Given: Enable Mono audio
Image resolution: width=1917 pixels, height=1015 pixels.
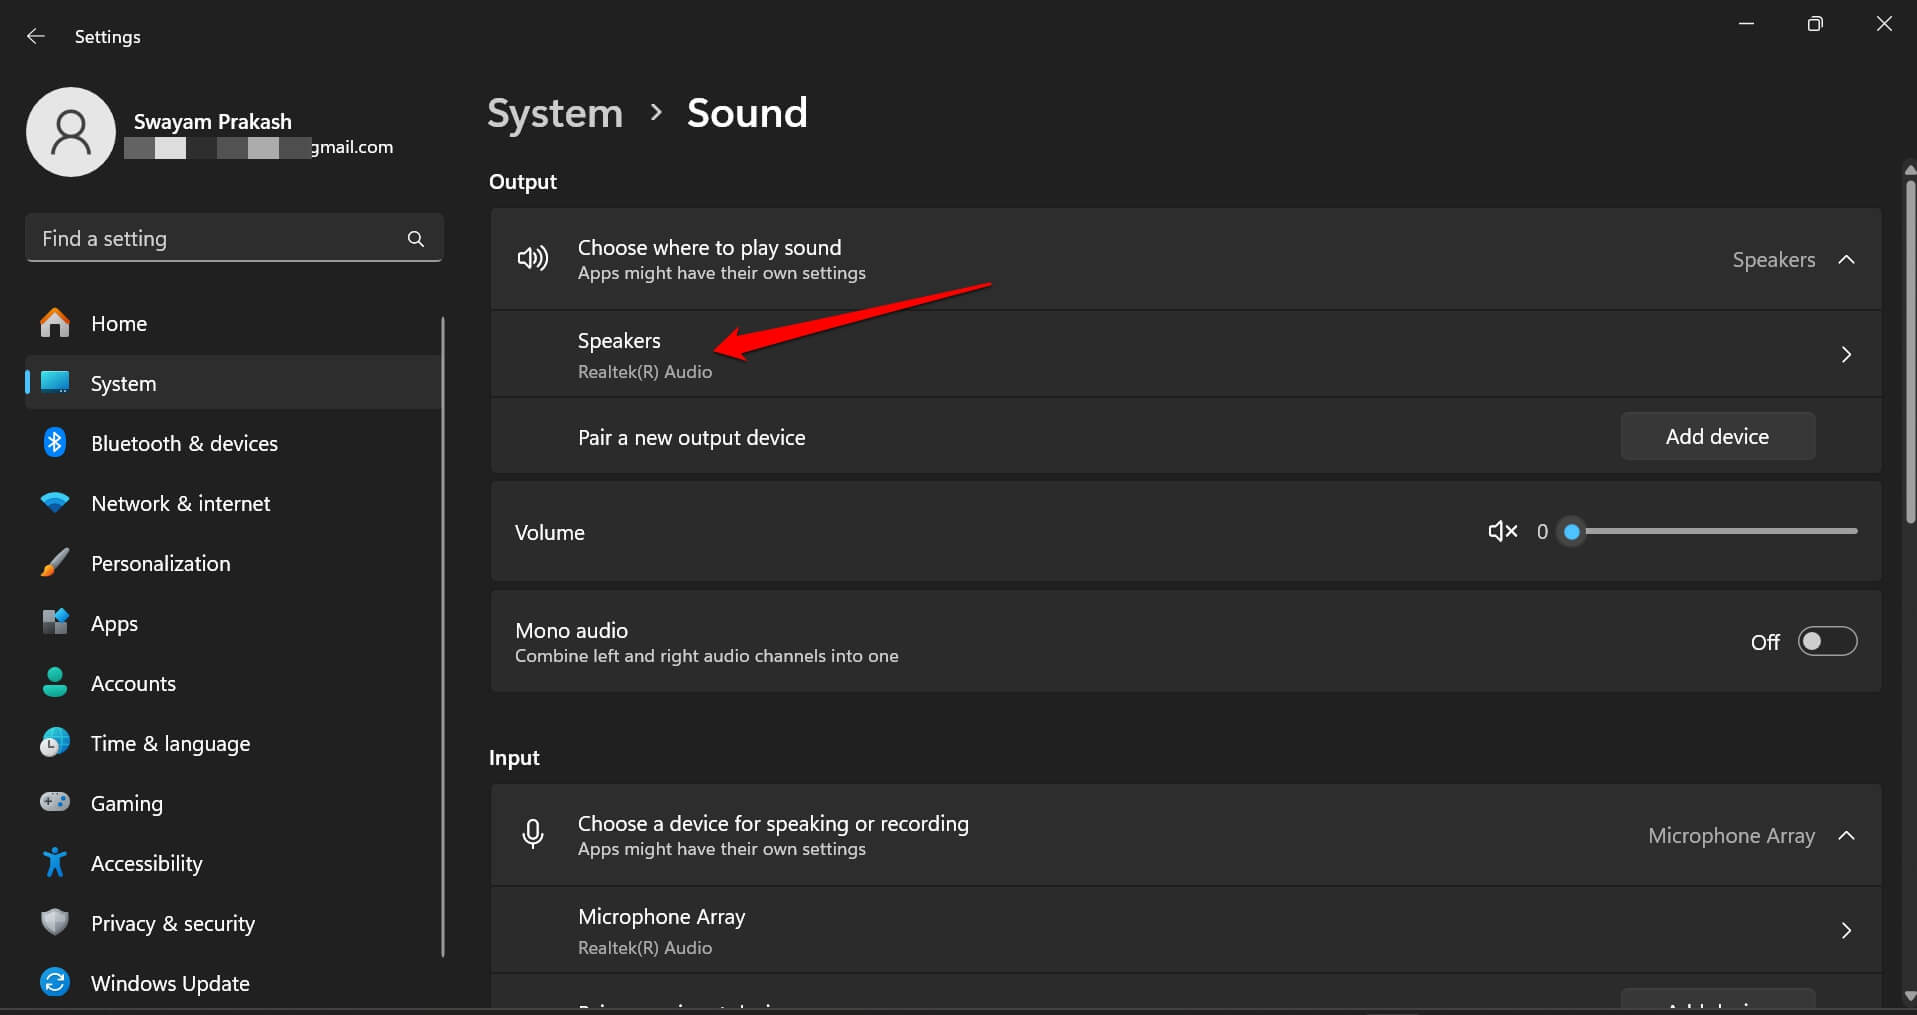Looking at the screenshot, I should tap(1827, 641).
